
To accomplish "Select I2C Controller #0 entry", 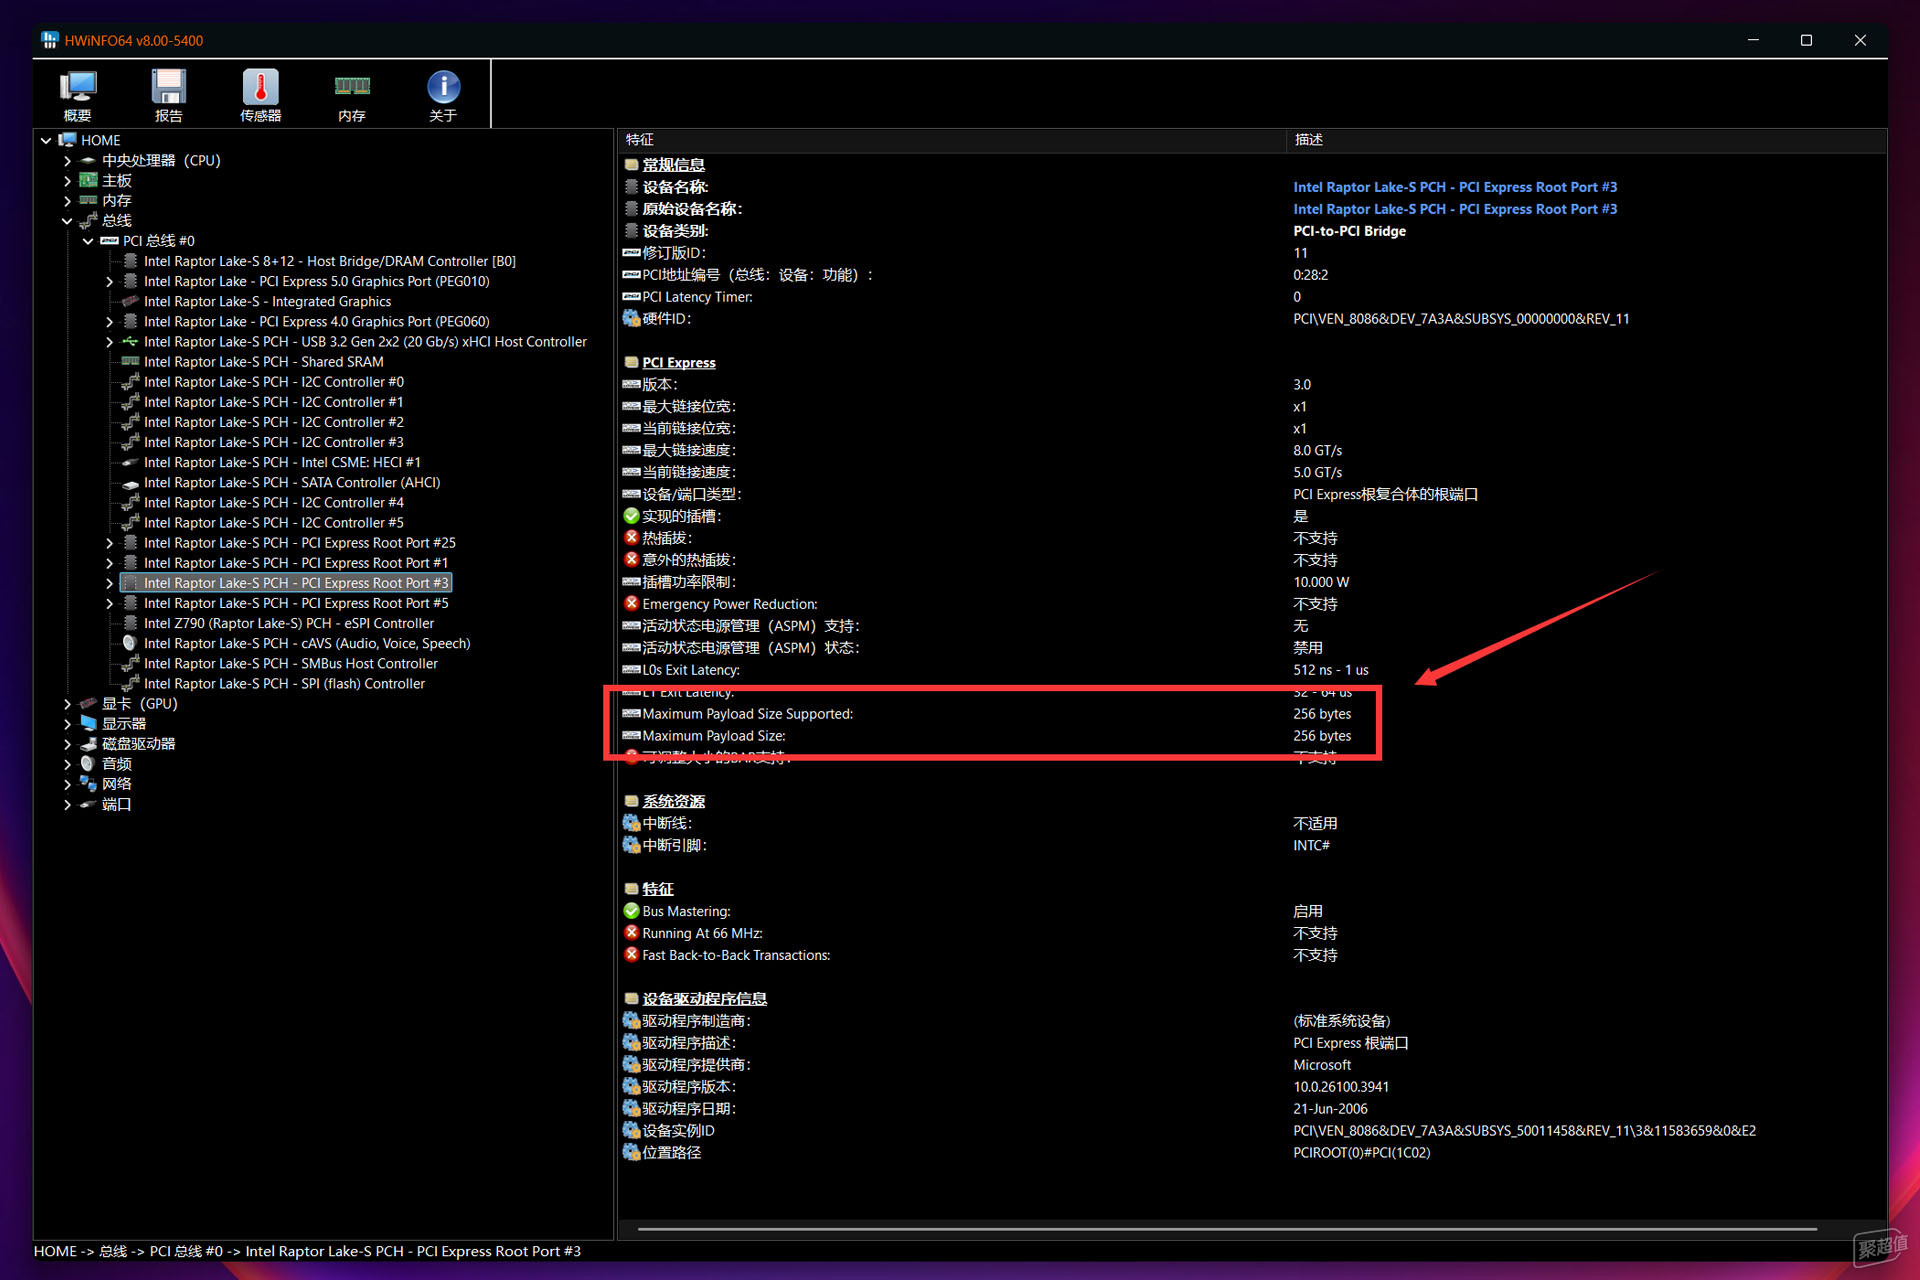I will (273, 382).
